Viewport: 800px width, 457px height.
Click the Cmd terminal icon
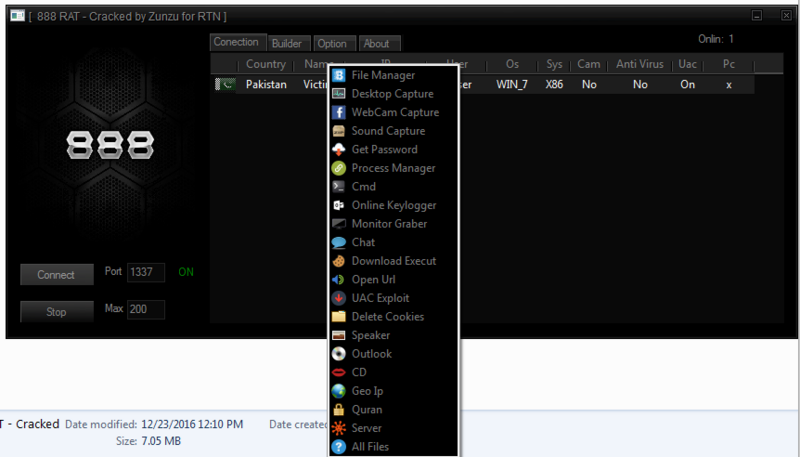tap(339, 187)
